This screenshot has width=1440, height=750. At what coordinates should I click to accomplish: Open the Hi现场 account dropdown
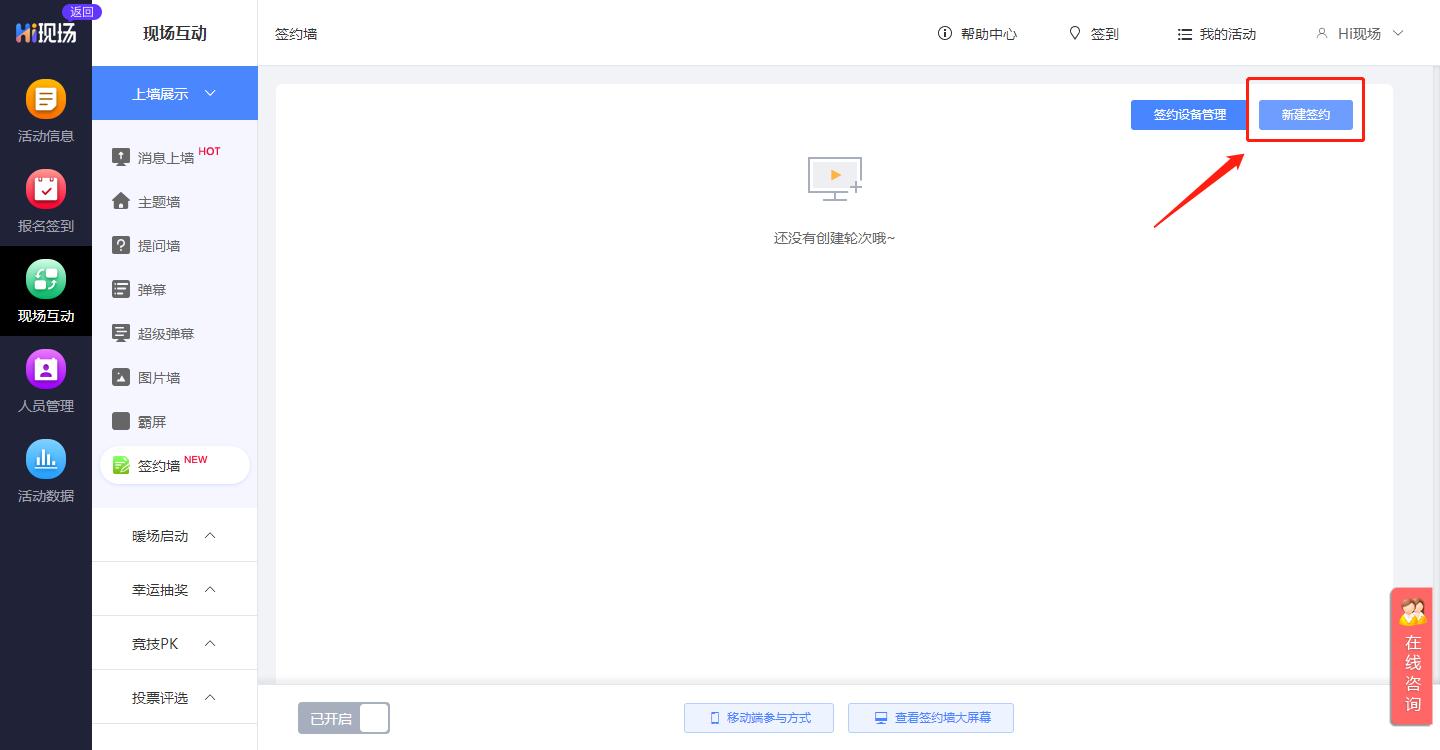click(x=1358, y=33)
